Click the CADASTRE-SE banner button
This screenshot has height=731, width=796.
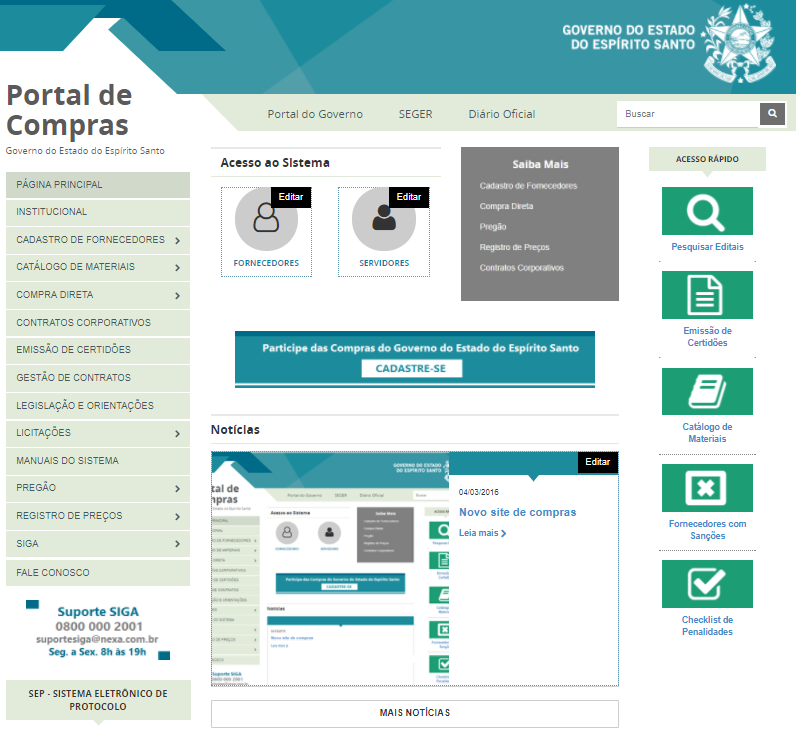(412, 369)
